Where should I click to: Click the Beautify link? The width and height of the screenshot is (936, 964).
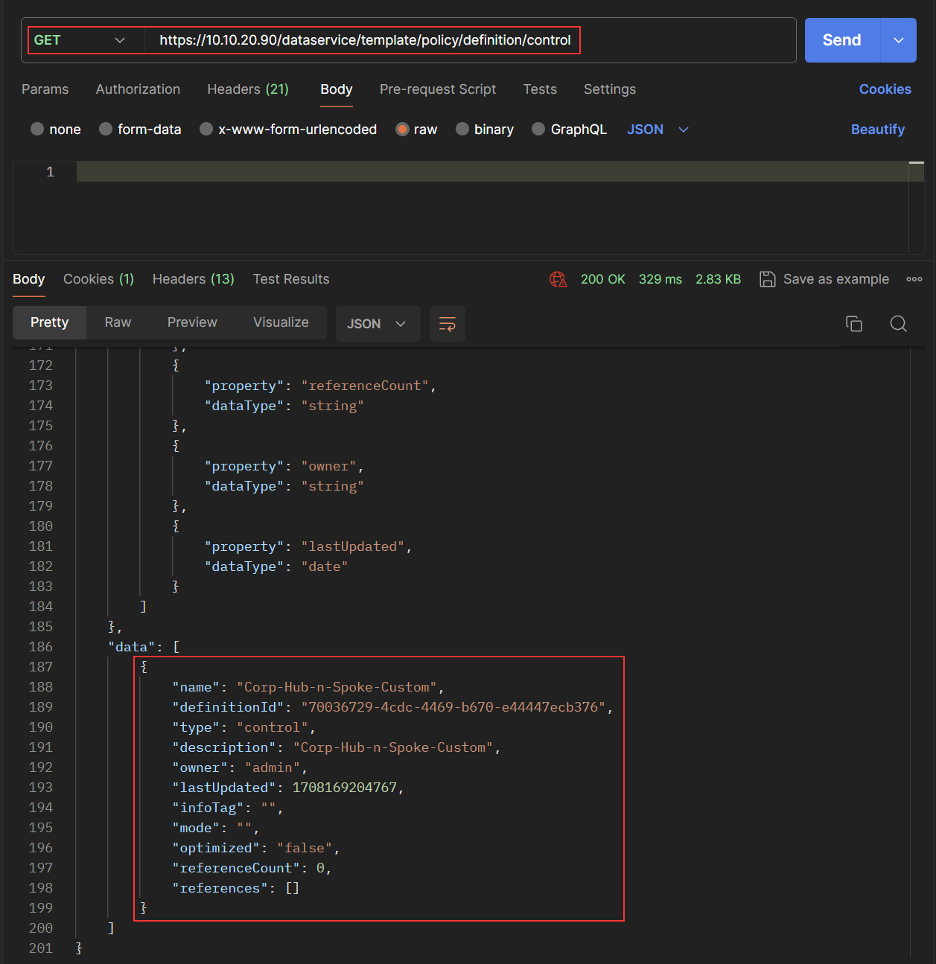pyautogui.click(x=877, y=129)
